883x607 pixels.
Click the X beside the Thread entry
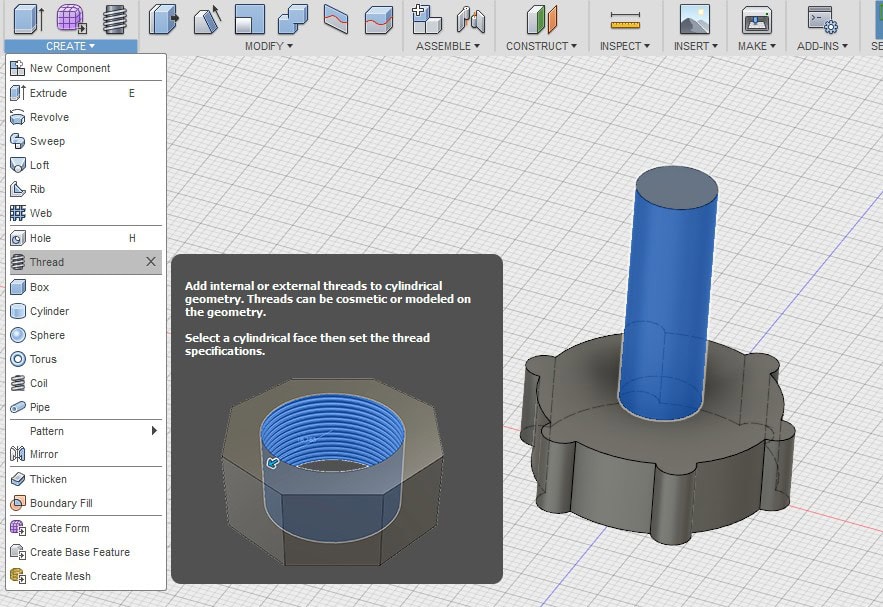pyautogui.click(x=151, y=262)
